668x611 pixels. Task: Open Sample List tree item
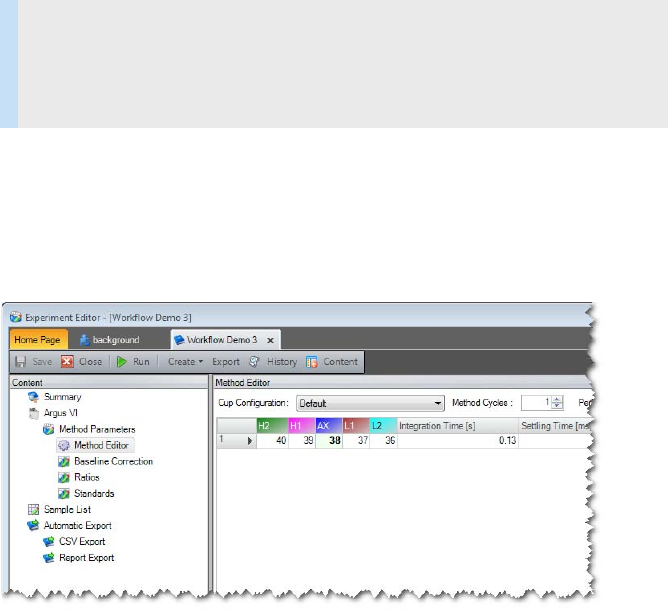coord(67,510)
